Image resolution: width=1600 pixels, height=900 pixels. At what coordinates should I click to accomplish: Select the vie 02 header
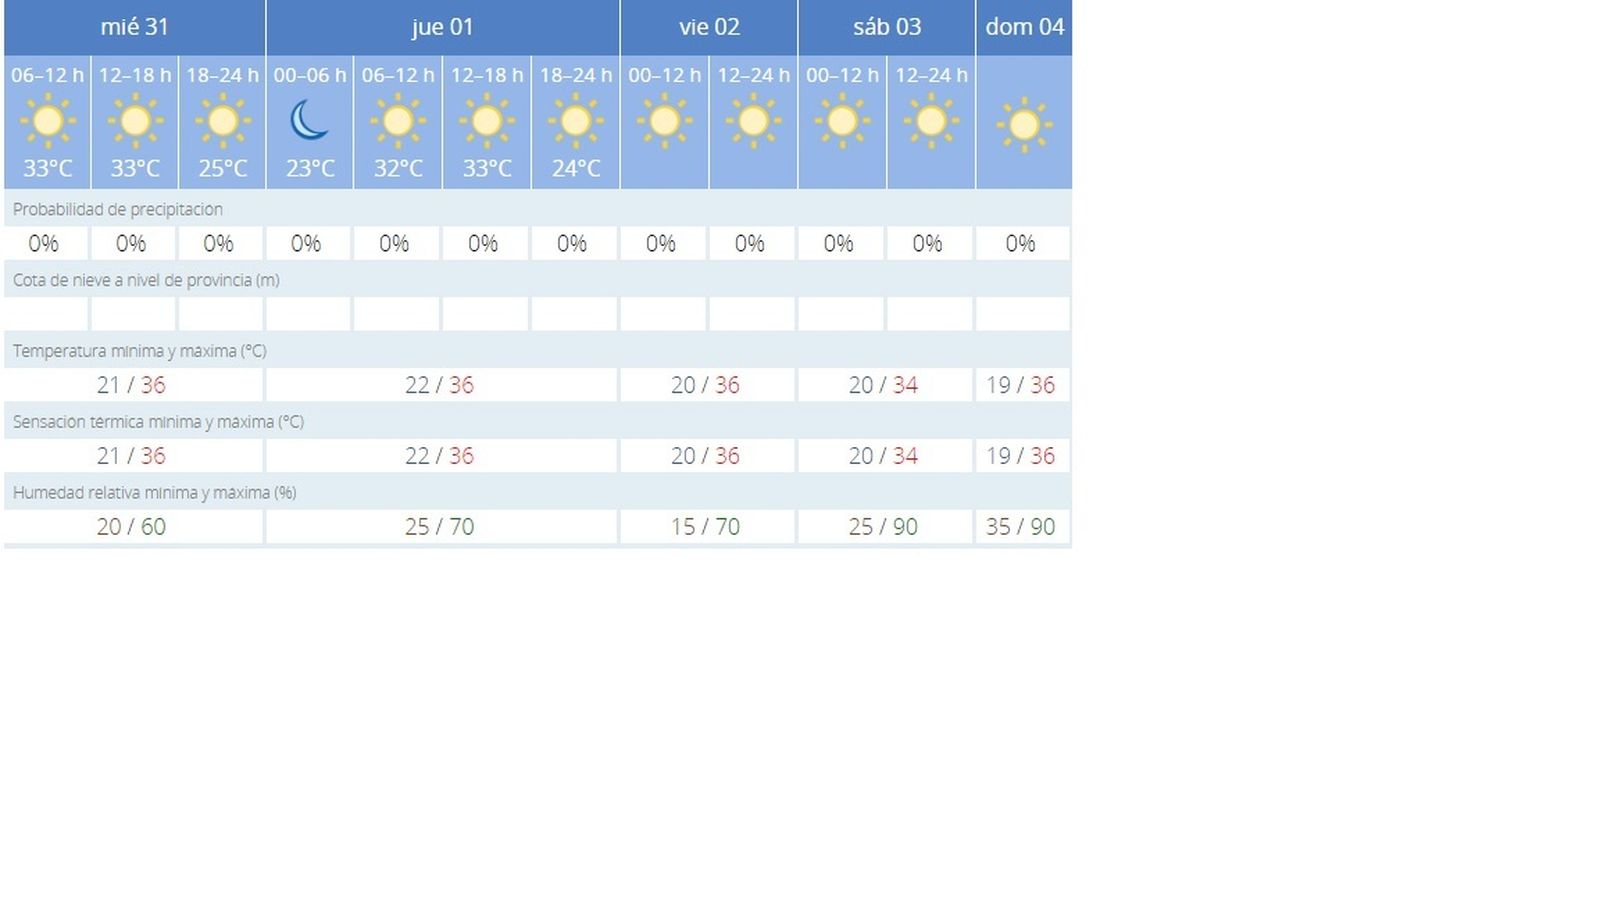click(708, 27)
